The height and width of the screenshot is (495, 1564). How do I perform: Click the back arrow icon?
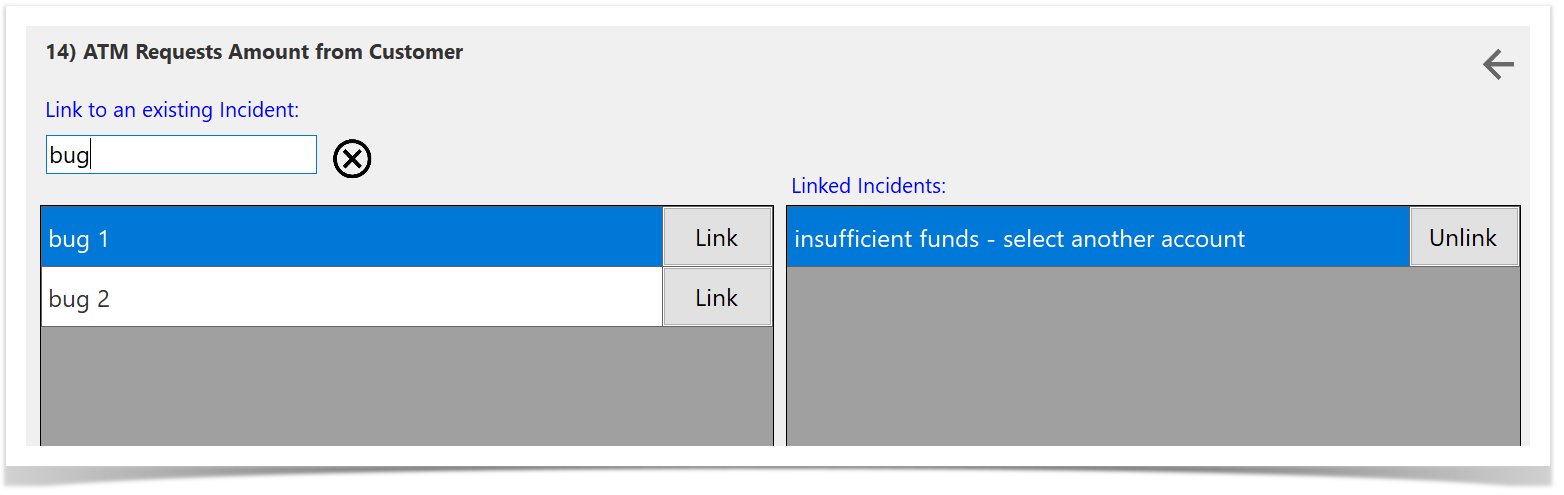1497,65
